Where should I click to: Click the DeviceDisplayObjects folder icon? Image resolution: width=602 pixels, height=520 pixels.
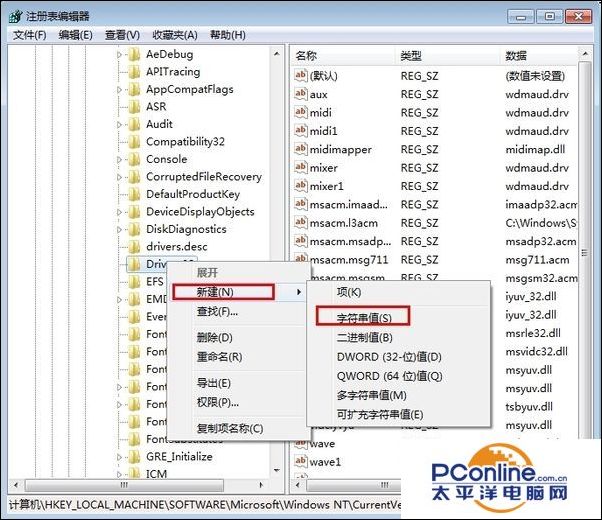[134, 212]
